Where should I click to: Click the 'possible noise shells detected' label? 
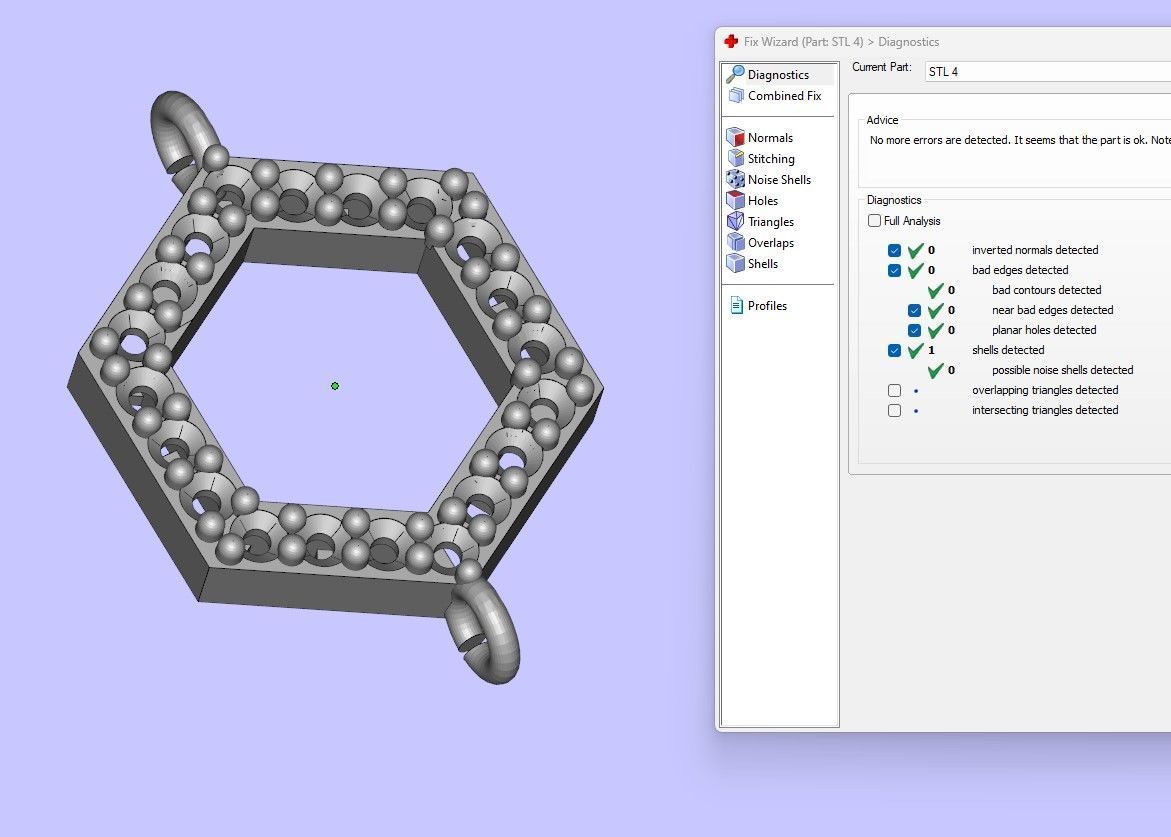coord(1062,370)
